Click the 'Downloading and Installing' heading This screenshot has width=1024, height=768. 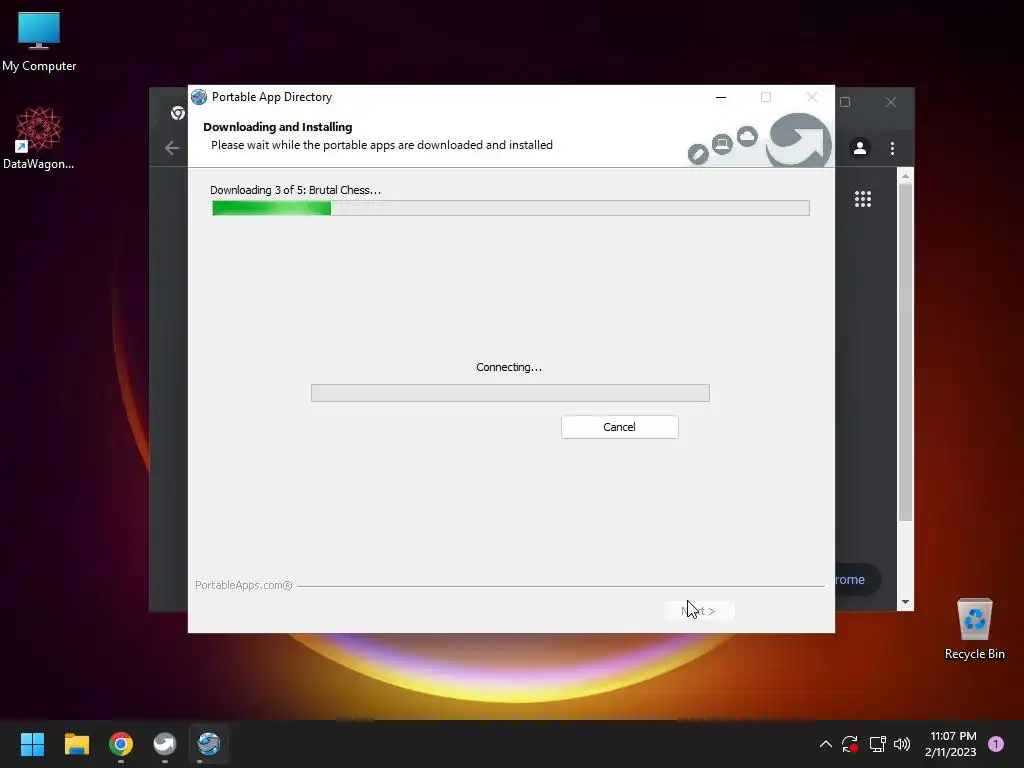[x=278, y=127]
